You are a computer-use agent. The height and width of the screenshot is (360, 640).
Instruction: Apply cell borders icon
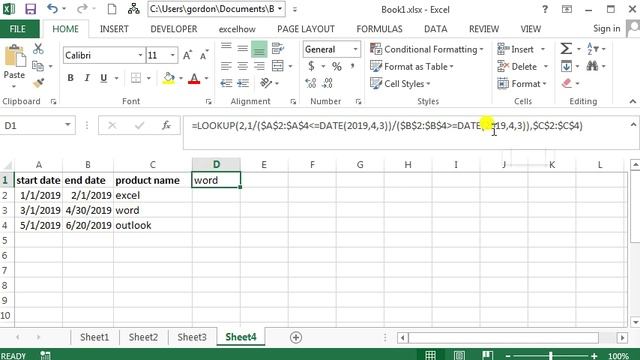[x=136, y=78]
